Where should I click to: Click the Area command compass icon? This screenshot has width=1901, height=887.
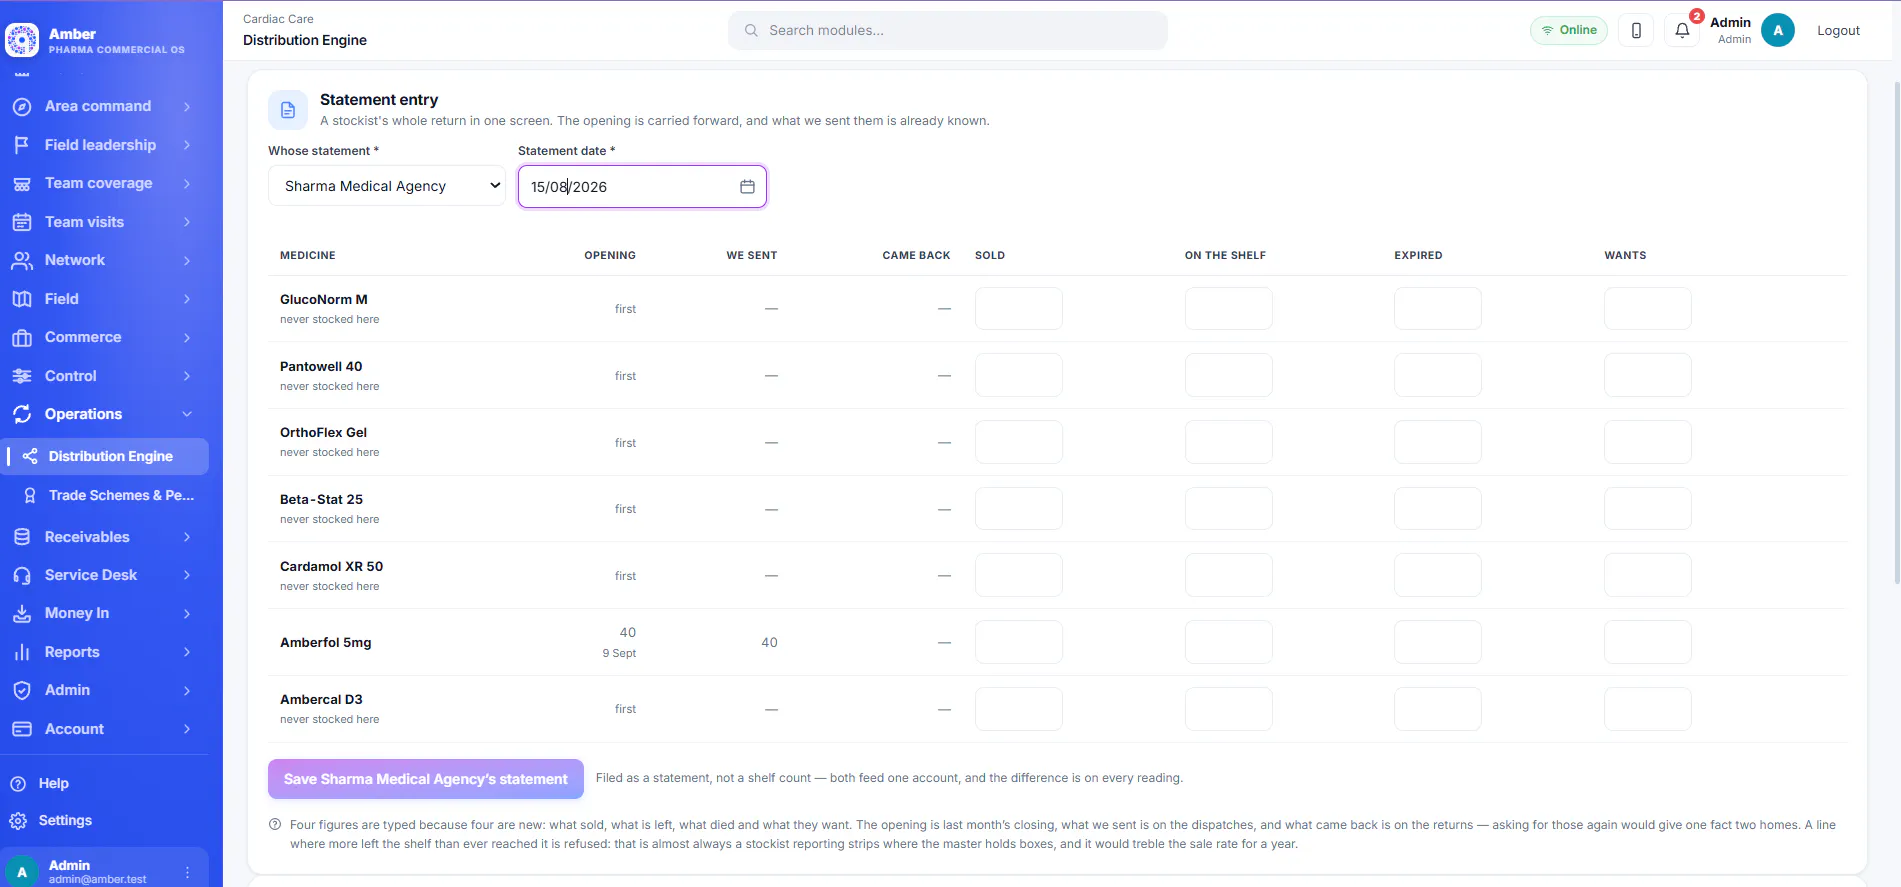pos(22,106)
